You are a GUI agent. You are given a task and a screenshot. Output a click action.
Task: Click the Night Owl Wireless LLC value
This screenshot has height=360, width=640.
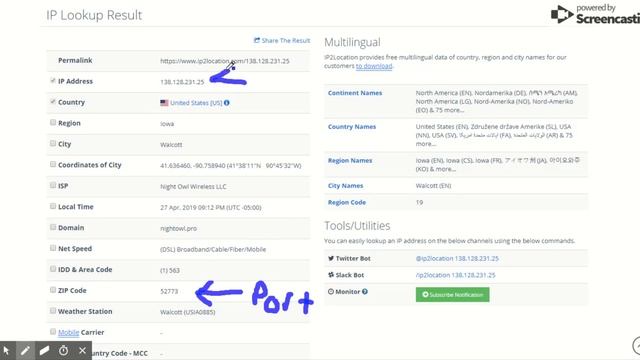pos(193,187)
